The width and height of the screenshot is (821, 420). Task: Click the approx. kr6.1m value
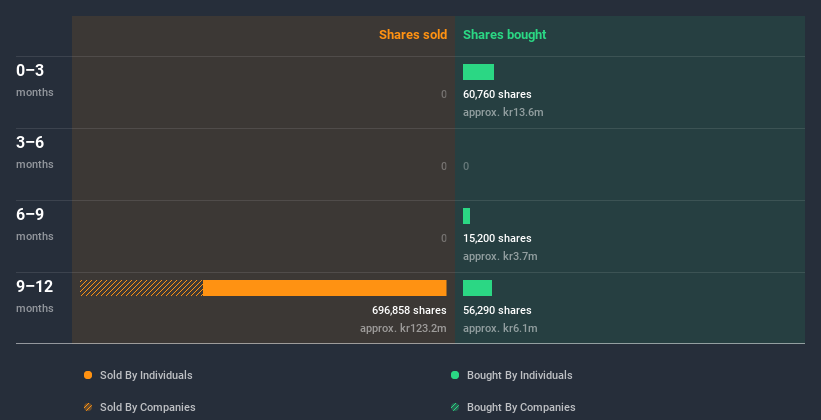point(500,329)
